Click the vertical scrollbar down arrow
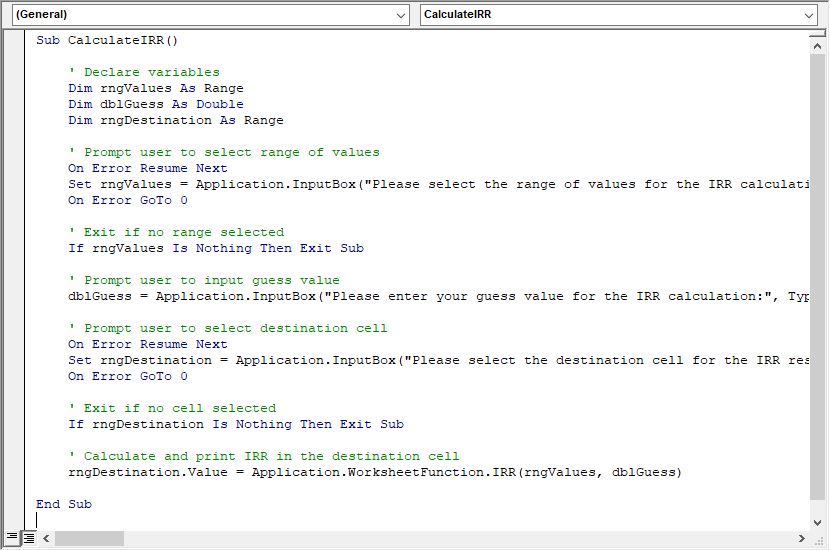This screenshot has height=550, width=830. click(x=817, y=522)
